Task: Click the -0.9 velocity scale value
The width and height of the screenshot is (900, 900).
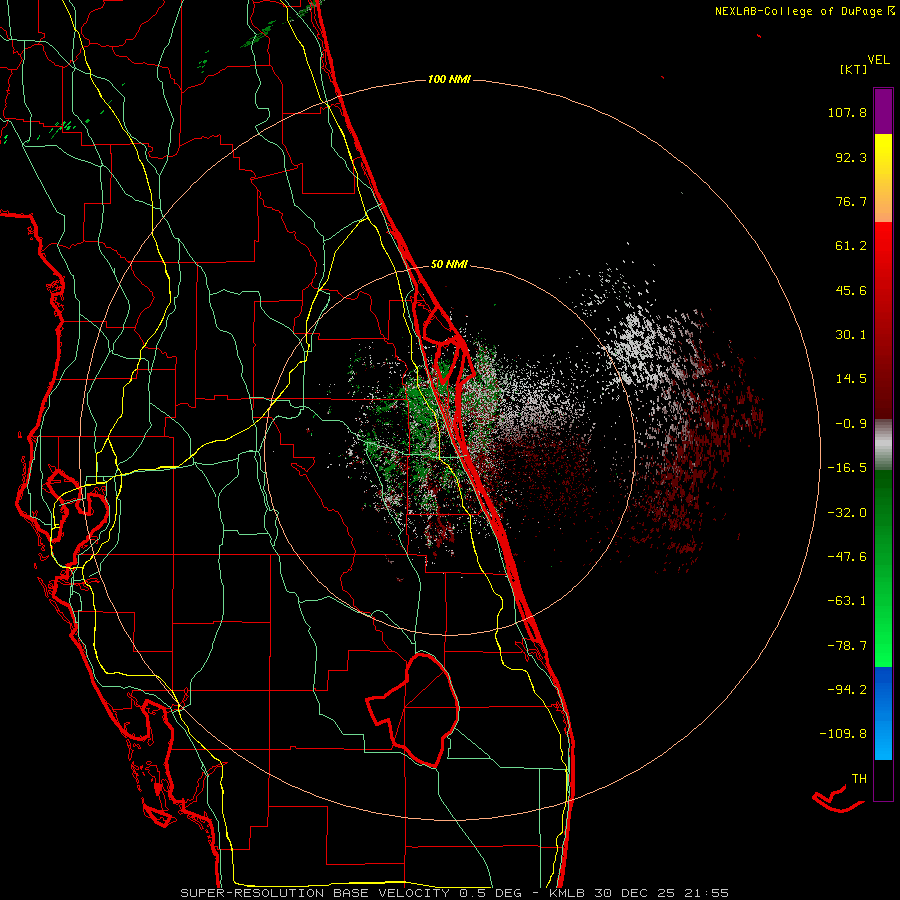Action: pos(851,424)
